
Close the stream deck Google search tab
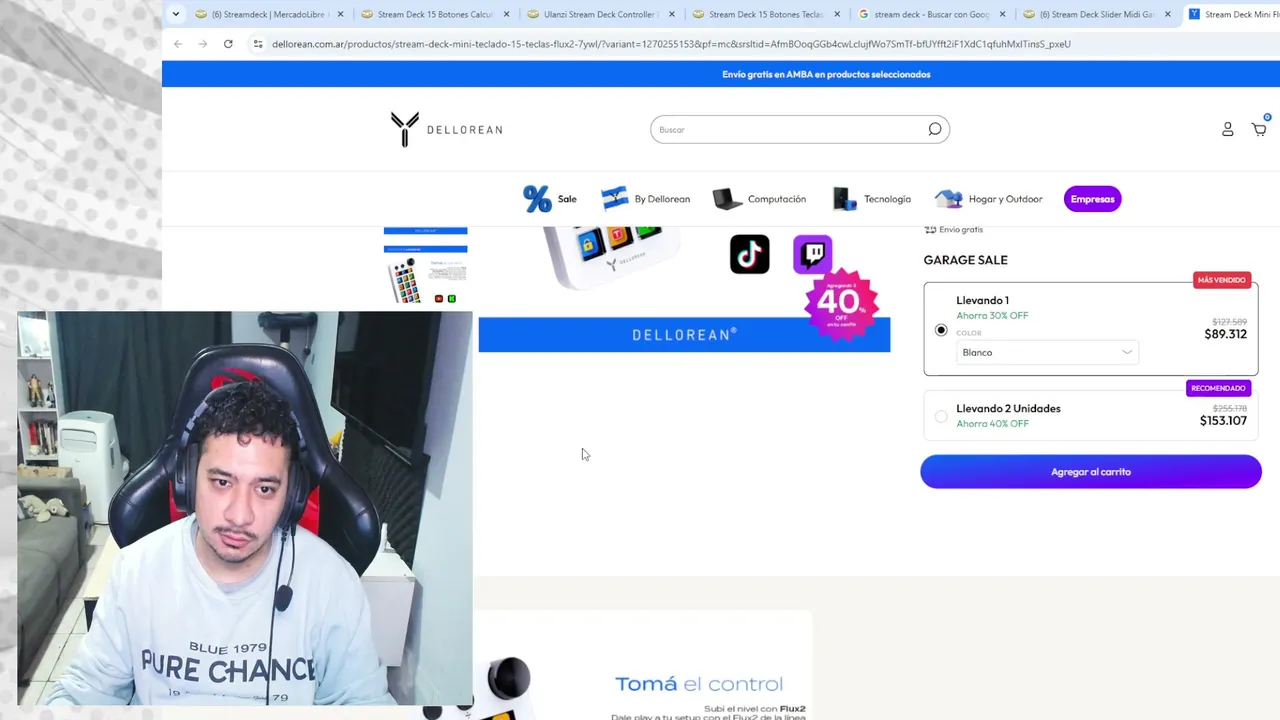tap(1003, 14)
